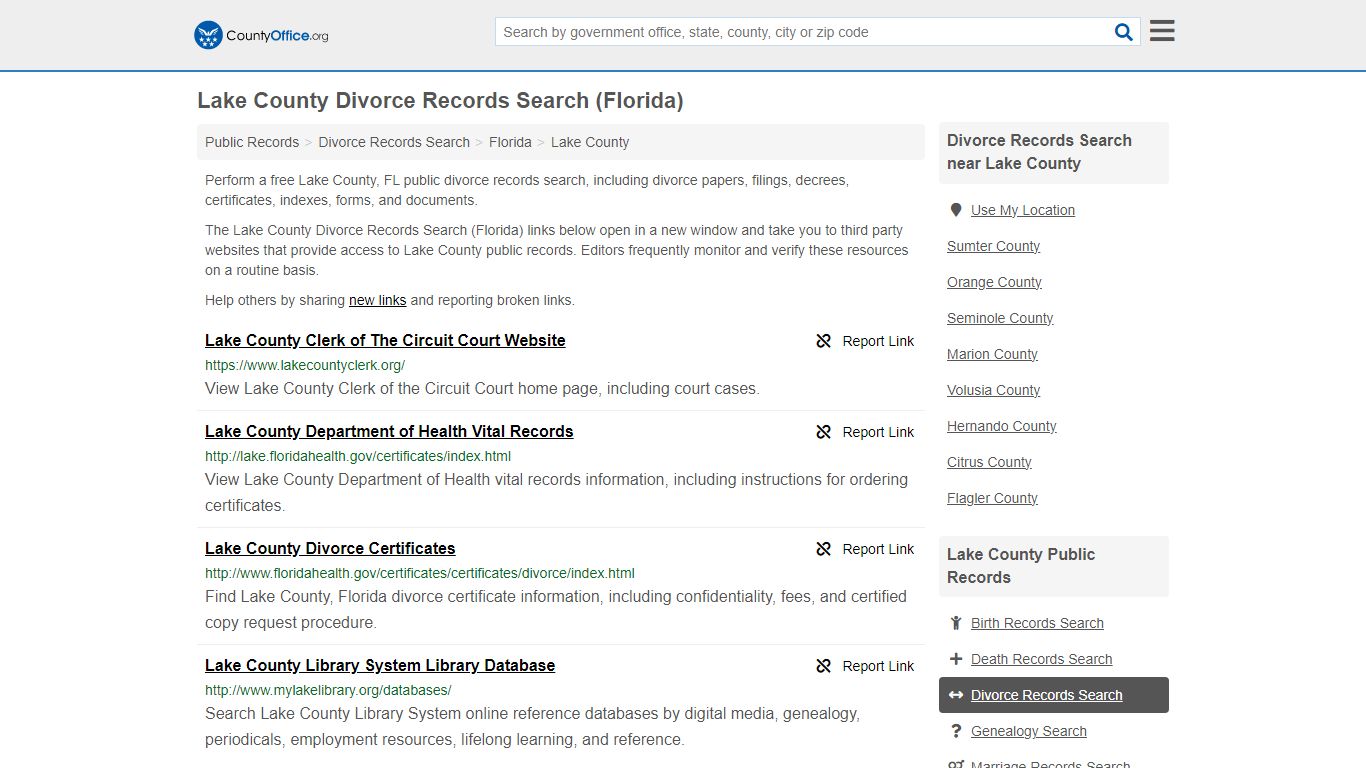The height and width of the screenshot is (768, 1366).
Task: Click the Clerk of Circuit Court description text
Action: [482, 388]
